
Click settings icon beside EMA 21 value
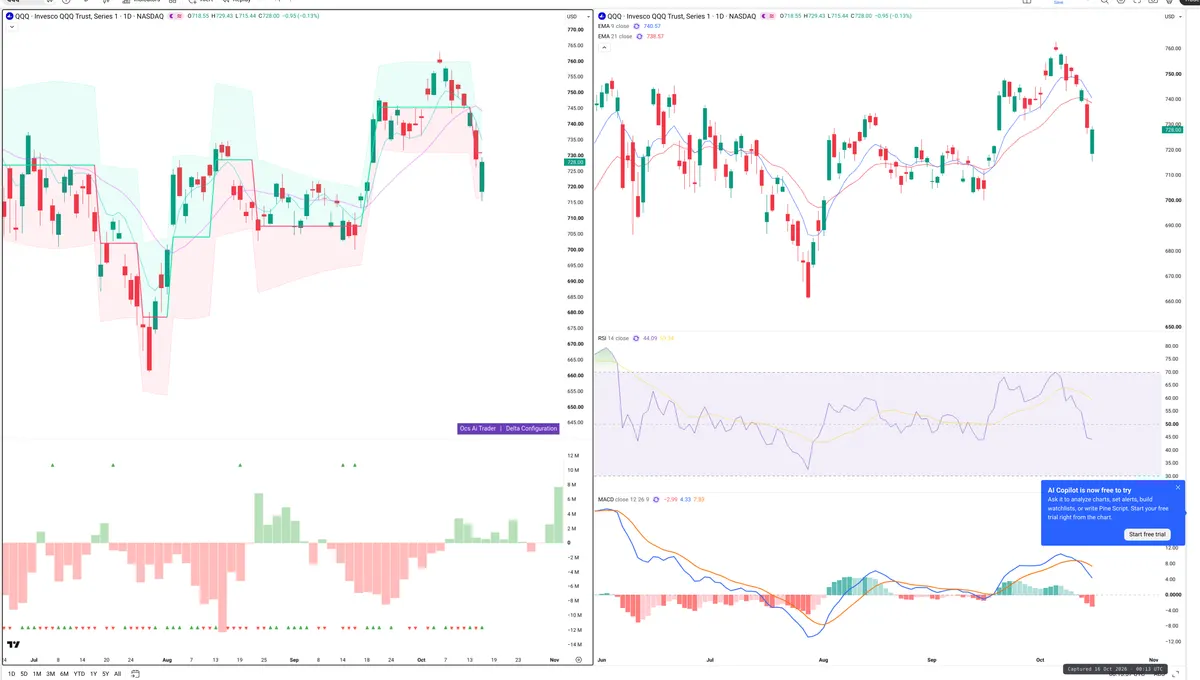coord(639,36)
